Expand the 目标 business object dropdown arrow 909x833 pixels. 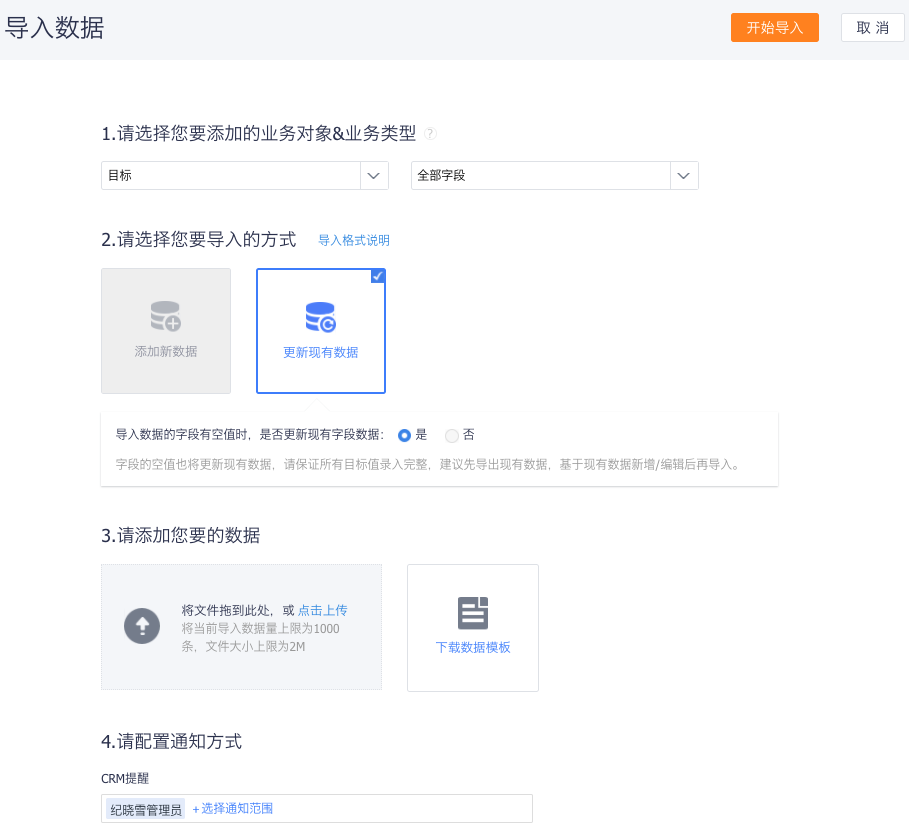tap(374, 176)
